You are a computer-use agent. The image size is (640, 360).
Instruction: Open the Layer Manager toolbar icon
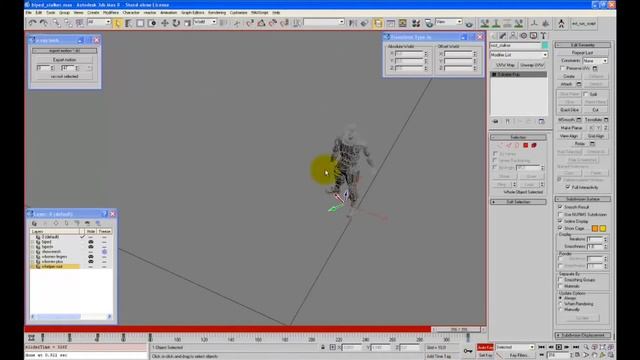coord(378,23)
